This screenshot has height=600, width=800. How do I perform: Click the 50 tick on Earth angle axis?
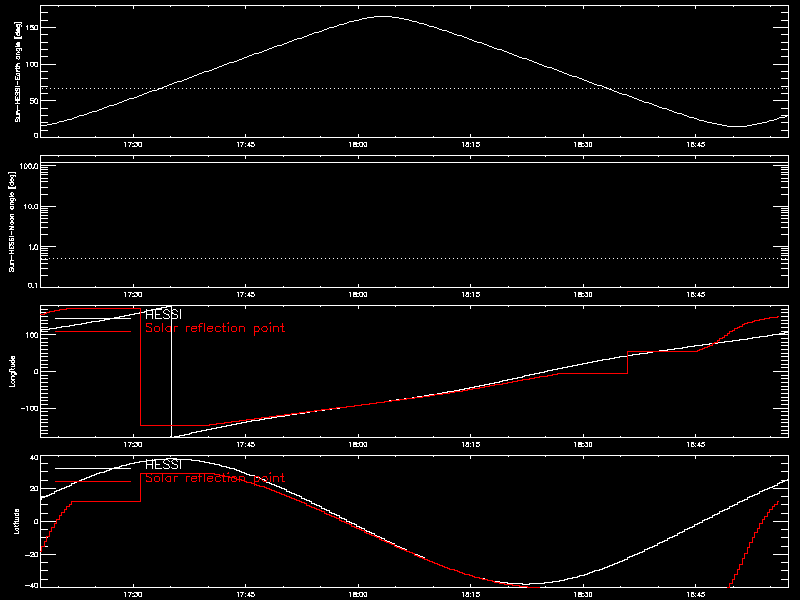(x=34, y=101)
